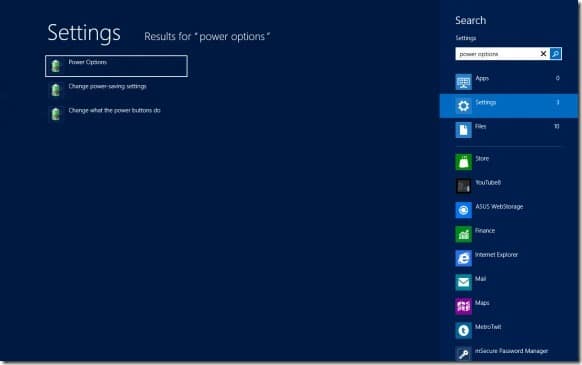Select the Settings search category
The width and height of the screenshot is (582, 365).
pyautogui.click(x=509, y=106)
